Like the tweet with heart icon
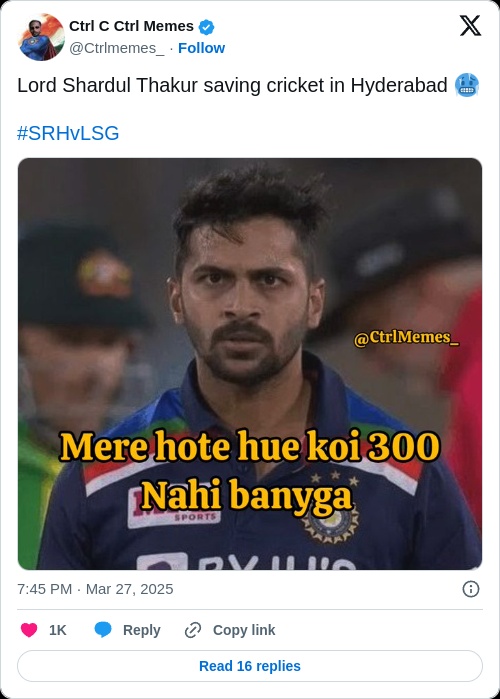The image size is (500, 699). point(29,630)
